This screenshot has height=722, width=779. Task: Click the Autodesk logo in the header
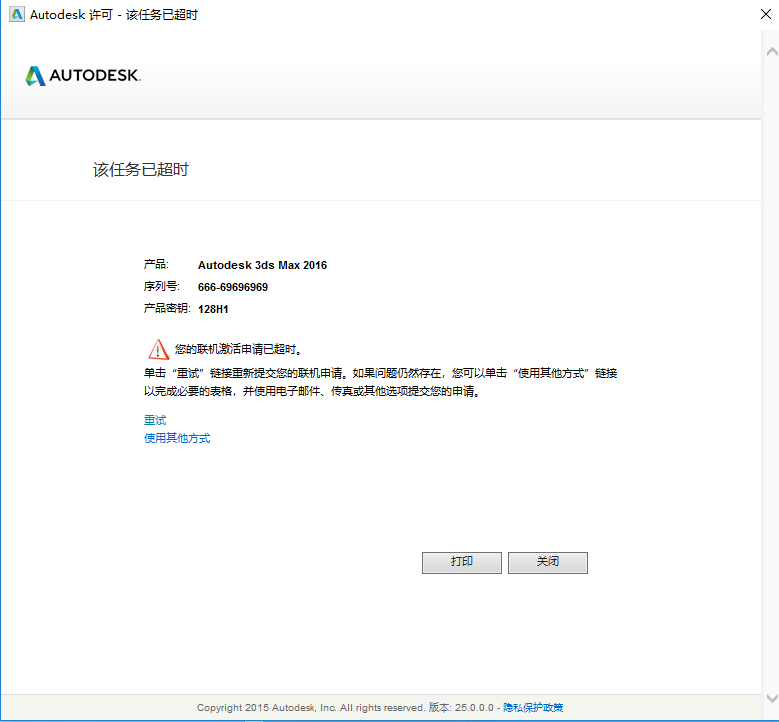(x=83, y=76)
